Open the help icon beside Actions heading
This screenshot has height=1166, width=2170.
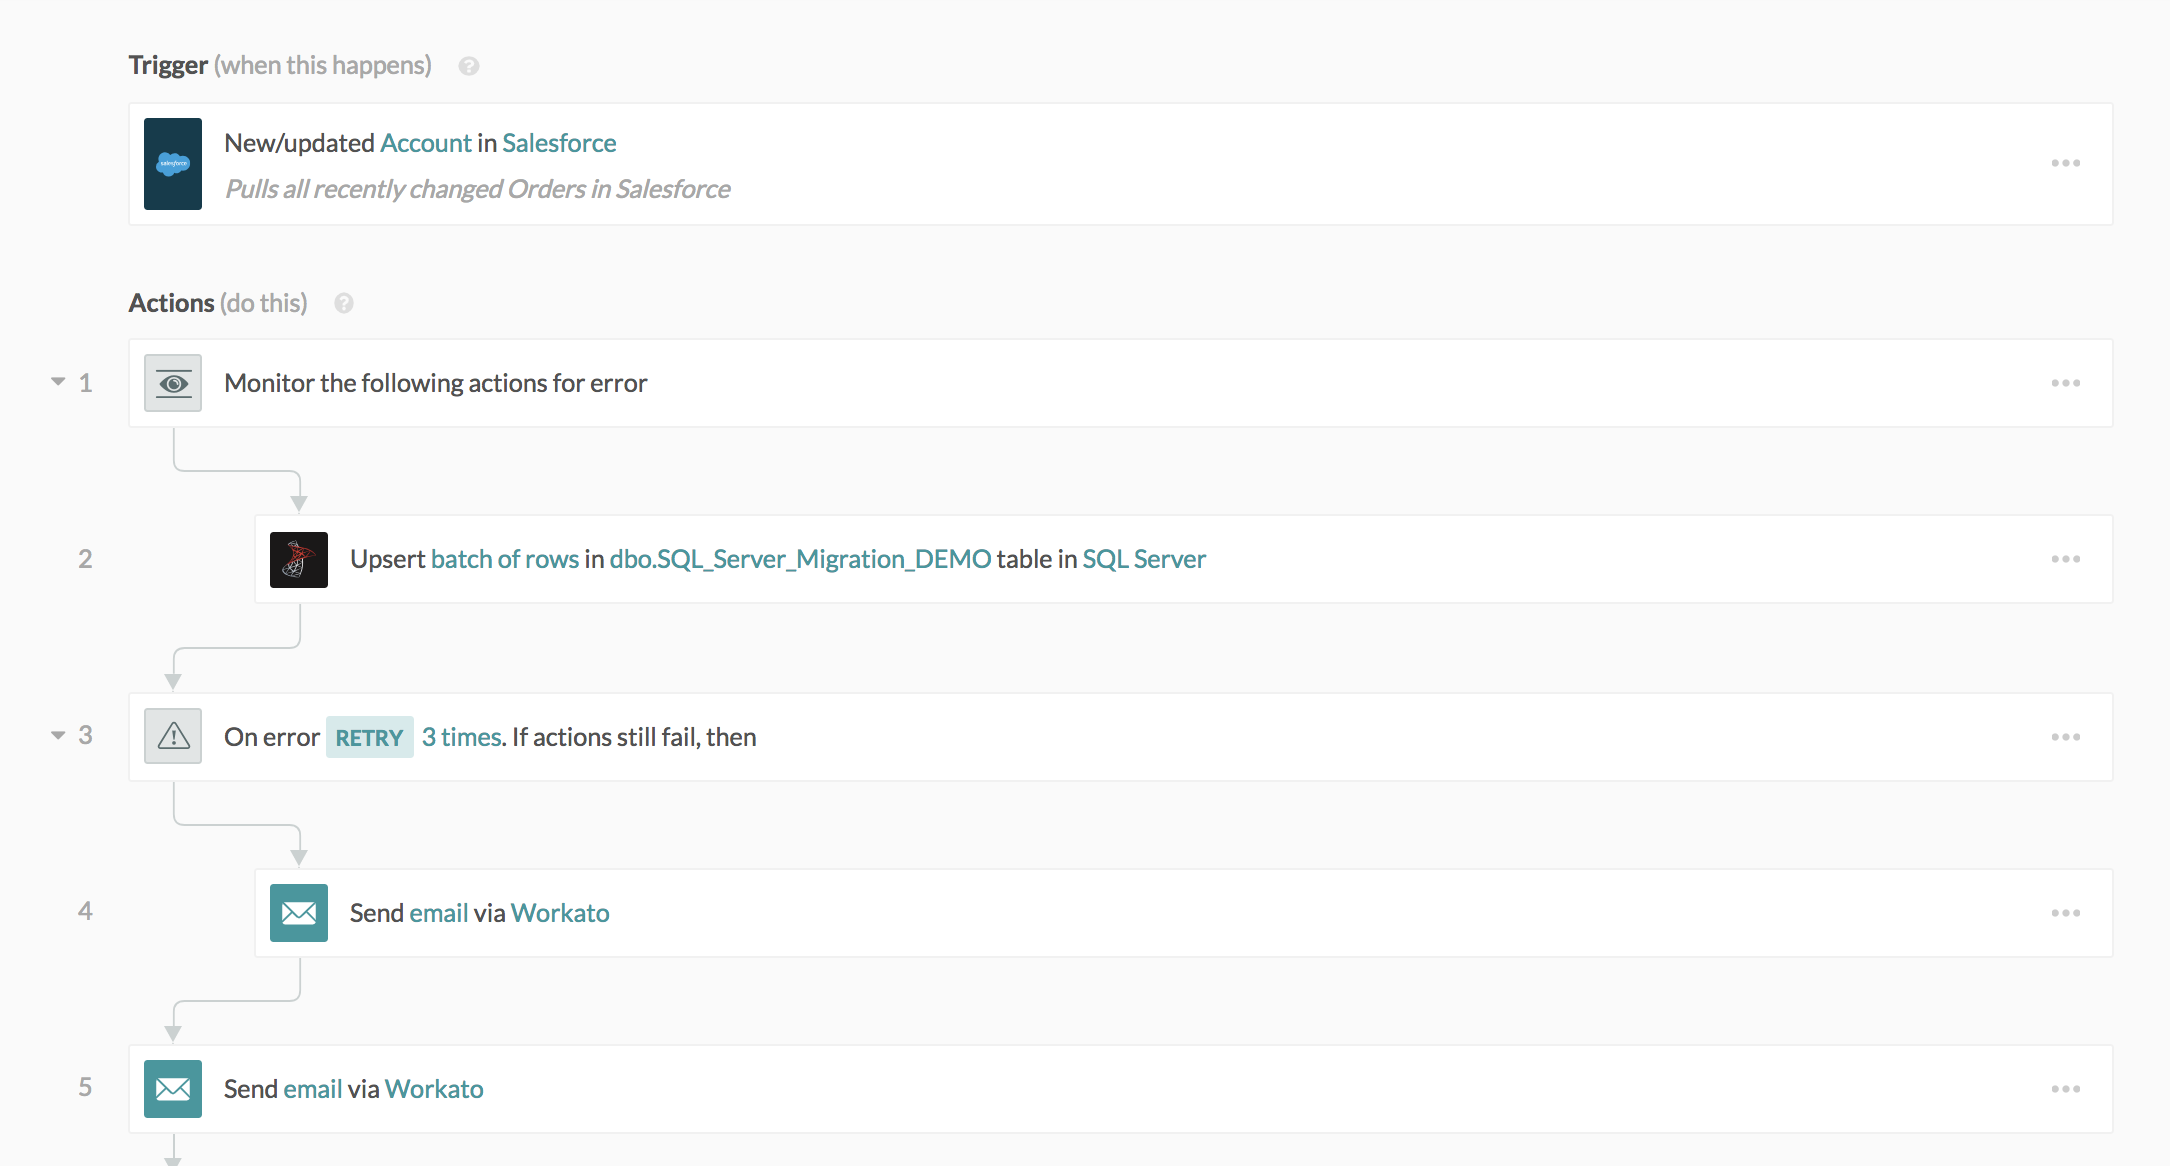point(343,303)
